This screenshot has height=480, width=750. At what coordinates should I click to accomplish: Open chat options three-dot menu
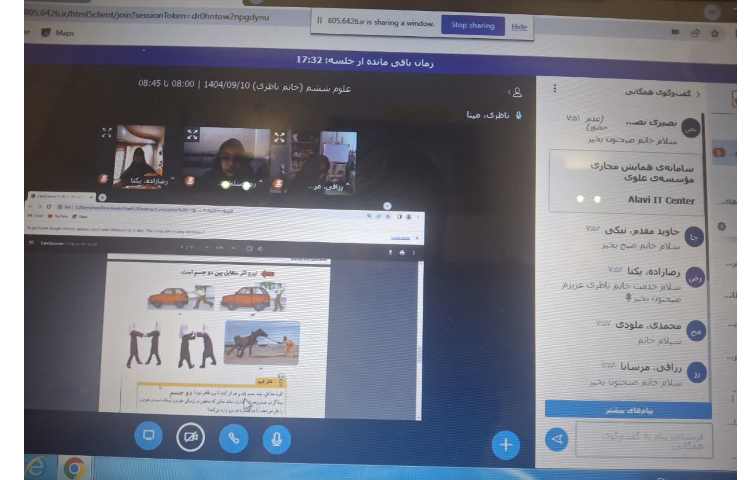click(554, 90)
